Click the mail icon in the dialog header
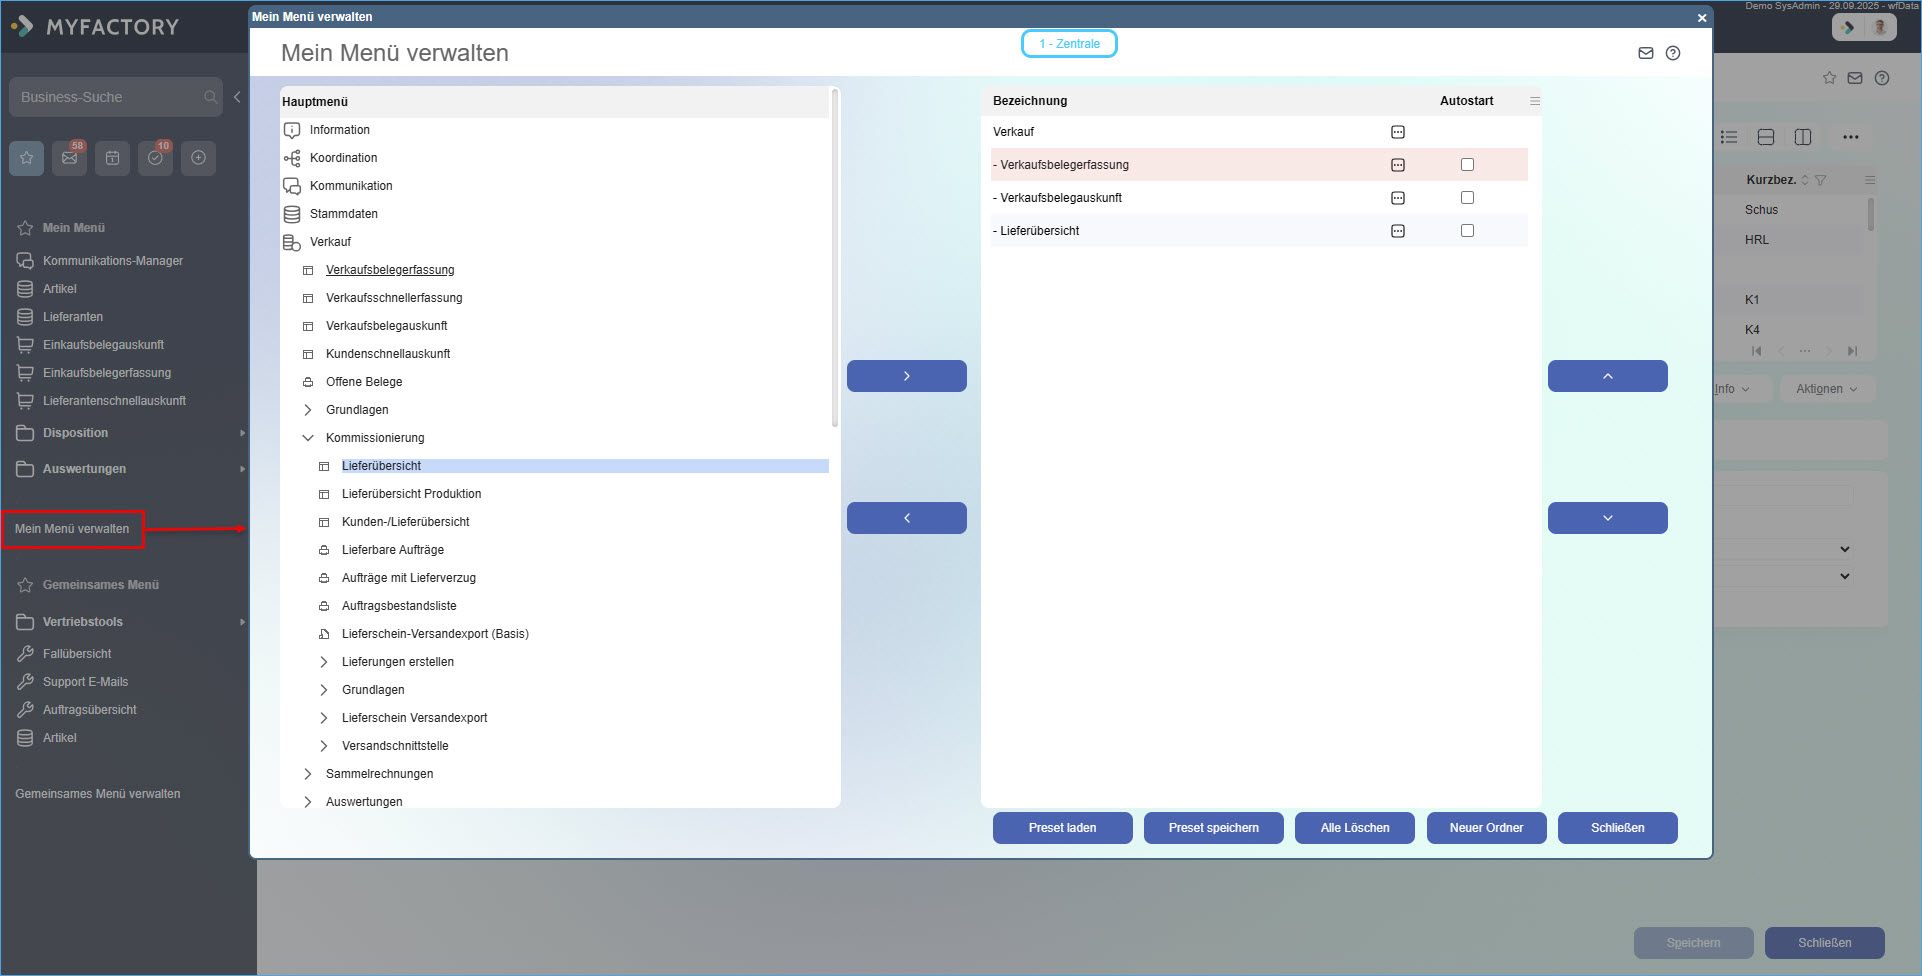Screen dimensions: 1922x976 (x=1646, y=53)
